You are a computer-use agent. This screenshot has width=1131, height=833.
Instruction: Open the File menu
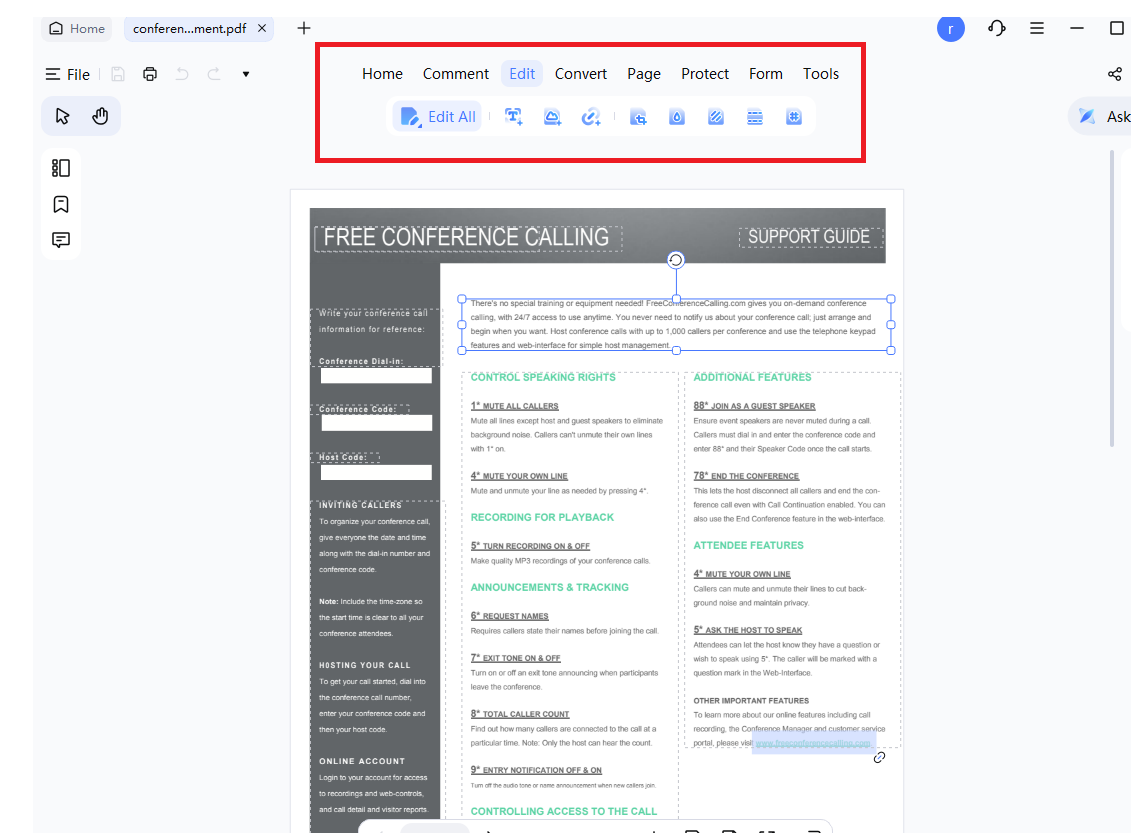[68, 74]
